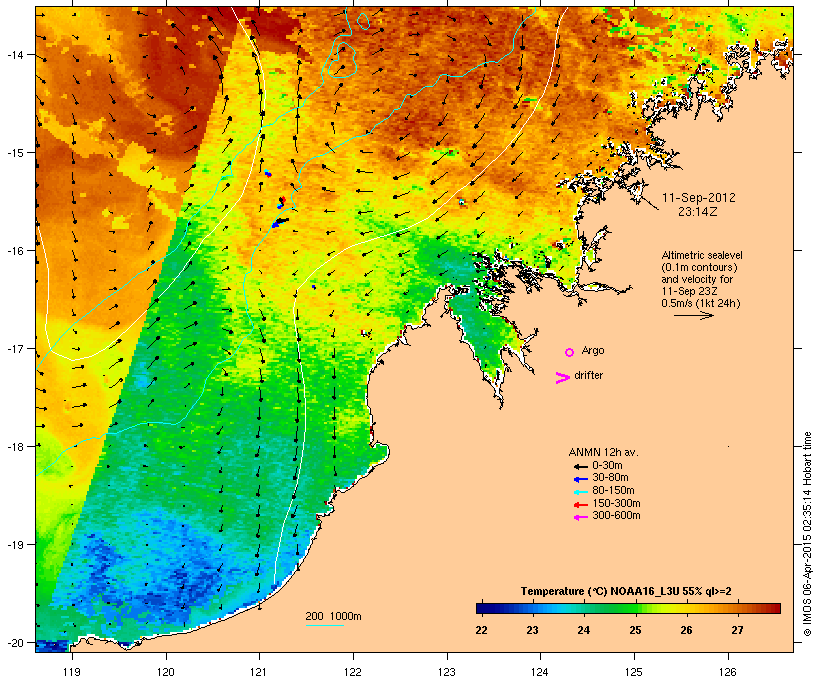
Task: Click the red 150-300m arrow in ANMN legend
Action: [x=580, y=505]
